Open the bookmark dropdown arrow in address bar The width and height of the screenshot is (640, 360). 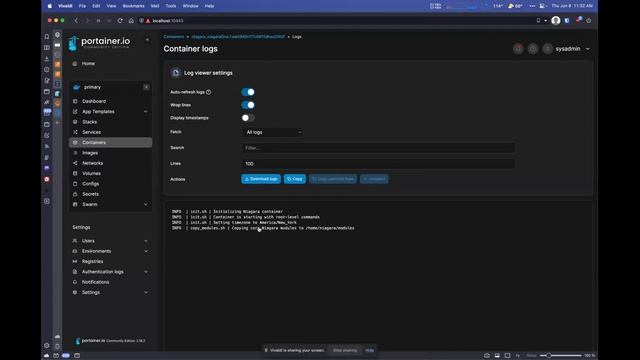point(546,20)
